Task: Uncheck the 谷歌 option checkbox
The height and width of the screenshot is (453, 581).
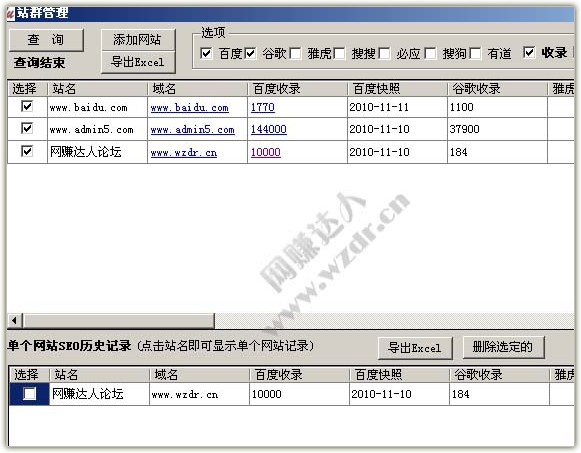Action: pyautogui.click(x=250, y=54)
